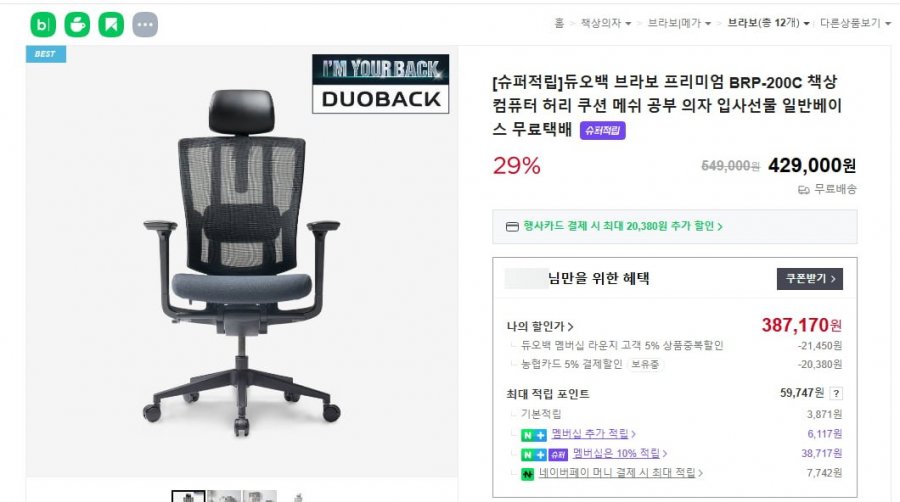The width and height of the screenshot is (900, 502).
Task: Click the 쿠폰받기 button
Action: pos(810,278)
